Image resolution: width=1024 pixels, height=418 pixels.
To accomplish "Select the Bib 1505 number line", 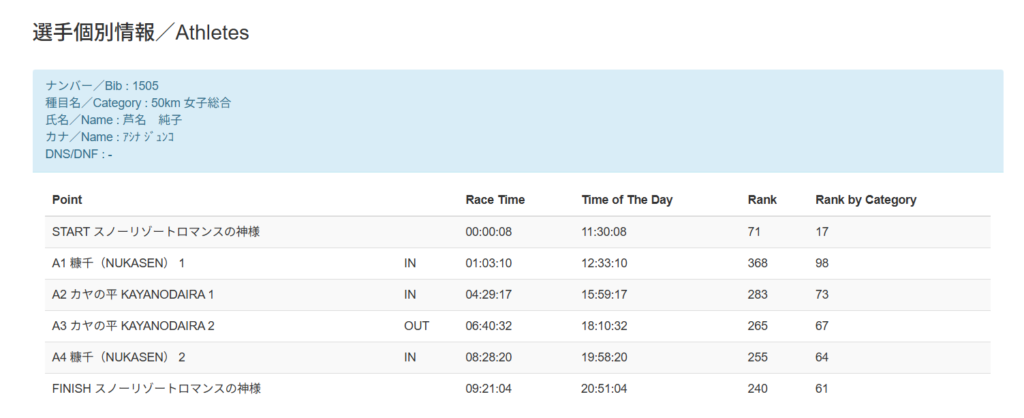I will pyautogui.click(x=102, y=86).
